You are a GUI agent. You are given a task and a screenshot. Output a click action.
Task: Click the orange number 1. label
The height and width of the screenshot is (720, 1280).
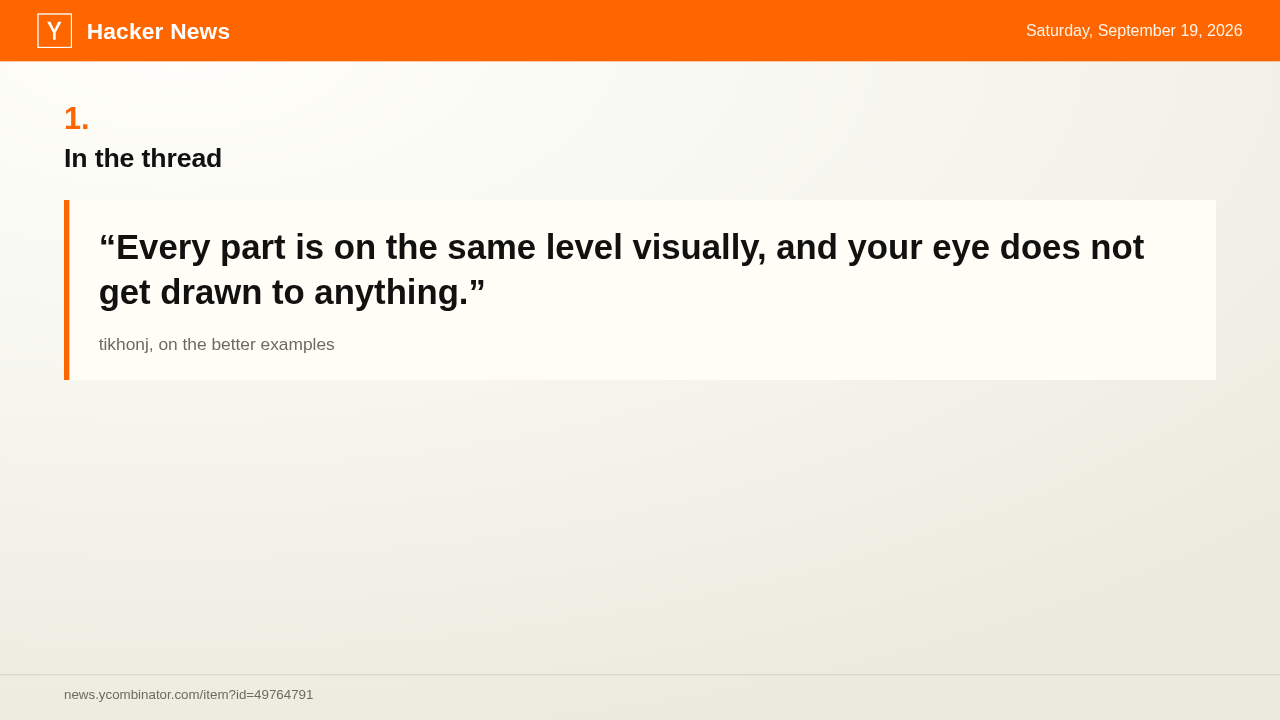pyautogui.click(x=77, y=118)
